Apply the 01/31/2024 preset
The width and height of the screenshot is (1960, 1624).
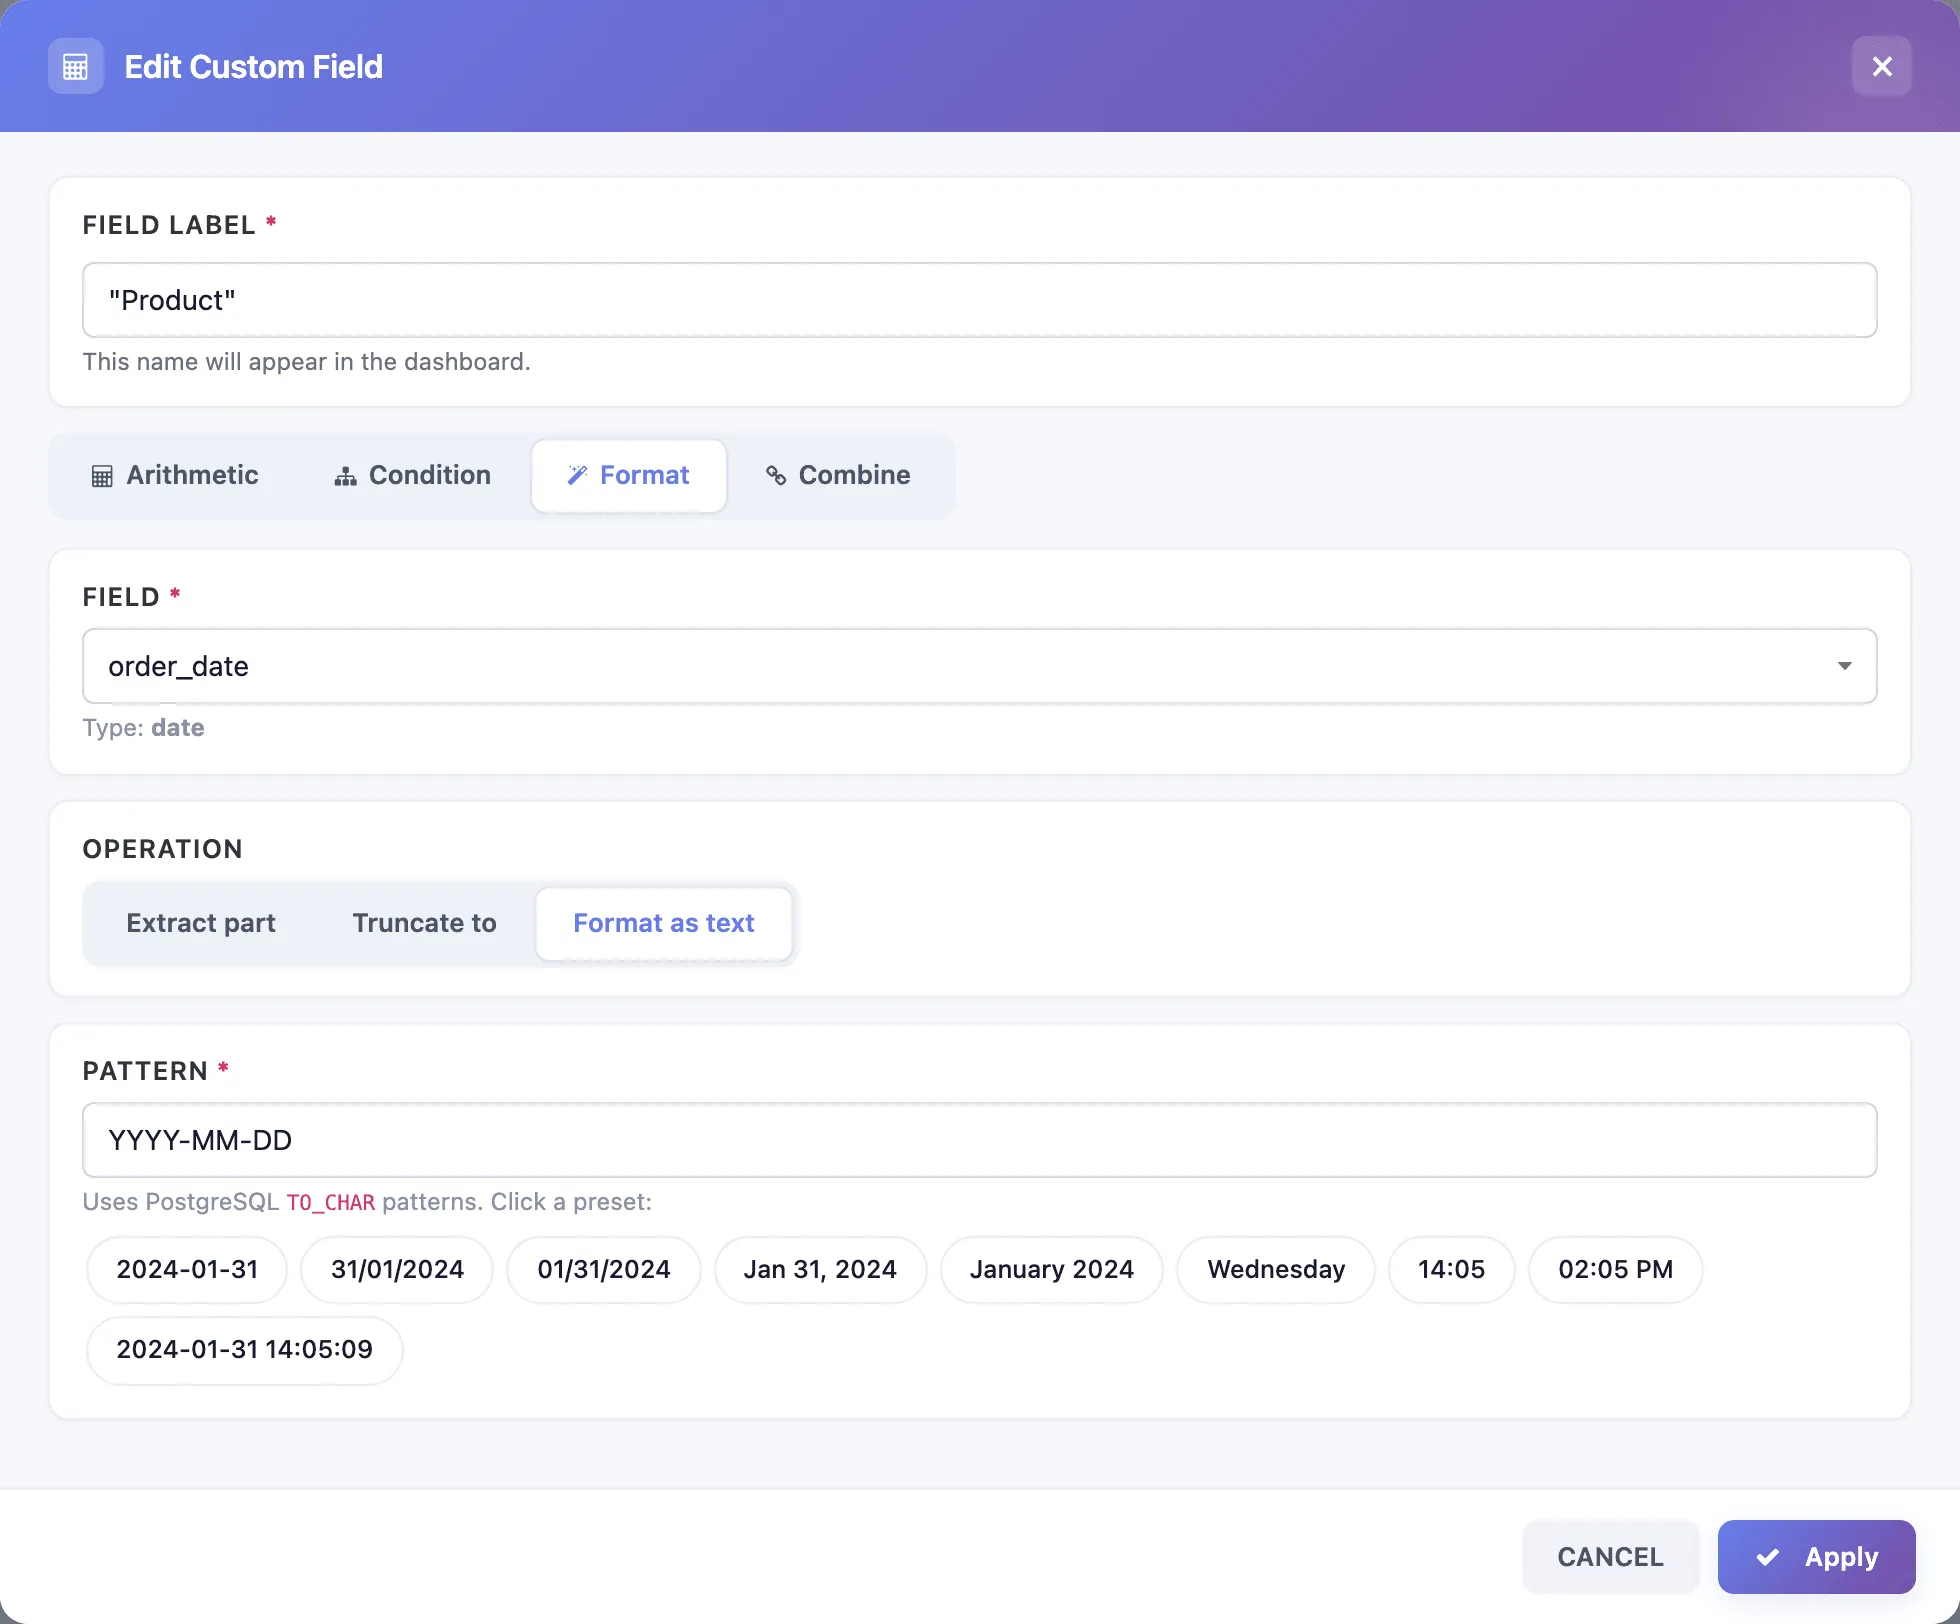coord(604,1270)
